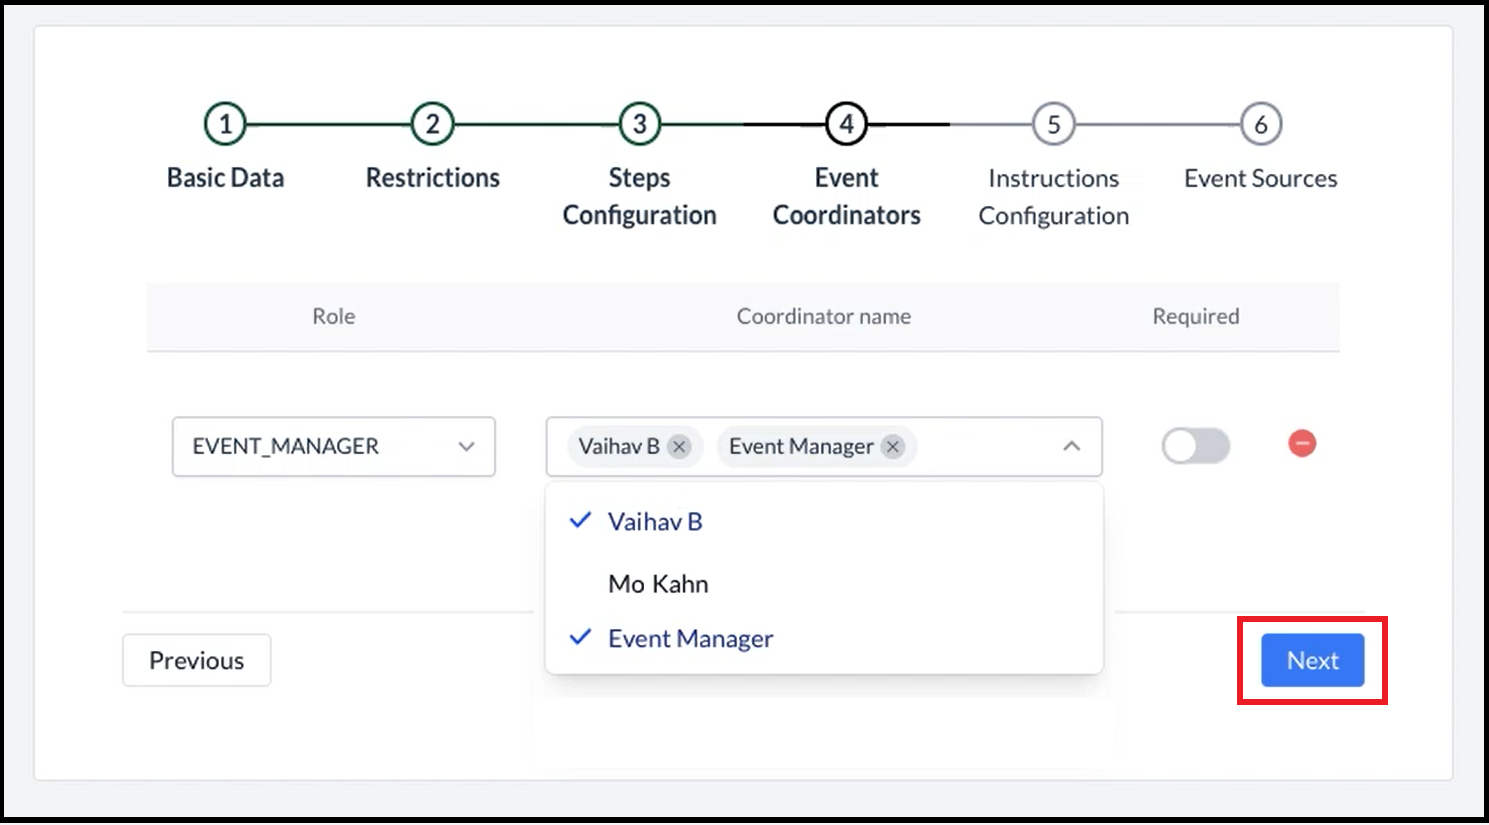Viewport: 1489px width, 825px height.
Task: Click the Previous button
Action: pyautogui.click(x=196, y=660)
